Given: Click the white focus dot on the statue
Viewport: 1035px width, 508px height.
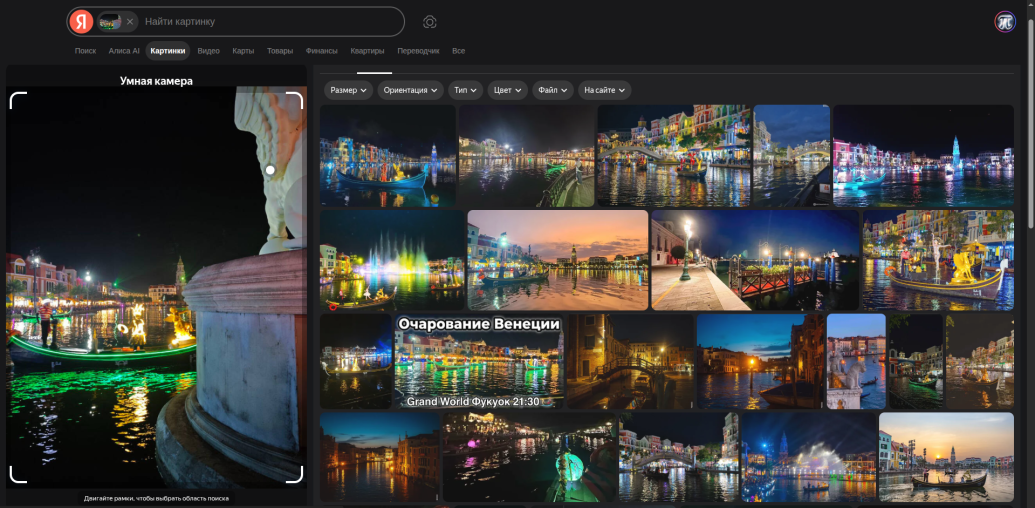Looking at the screenshot, I should (270, 170).
